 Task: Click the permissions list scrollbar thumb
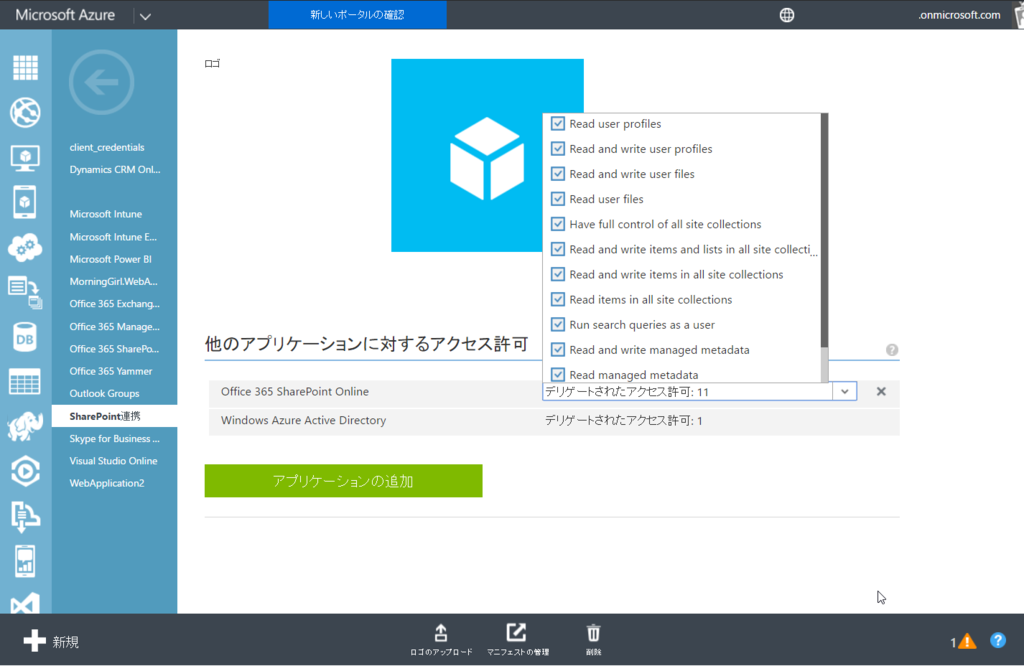pos(825,230)
